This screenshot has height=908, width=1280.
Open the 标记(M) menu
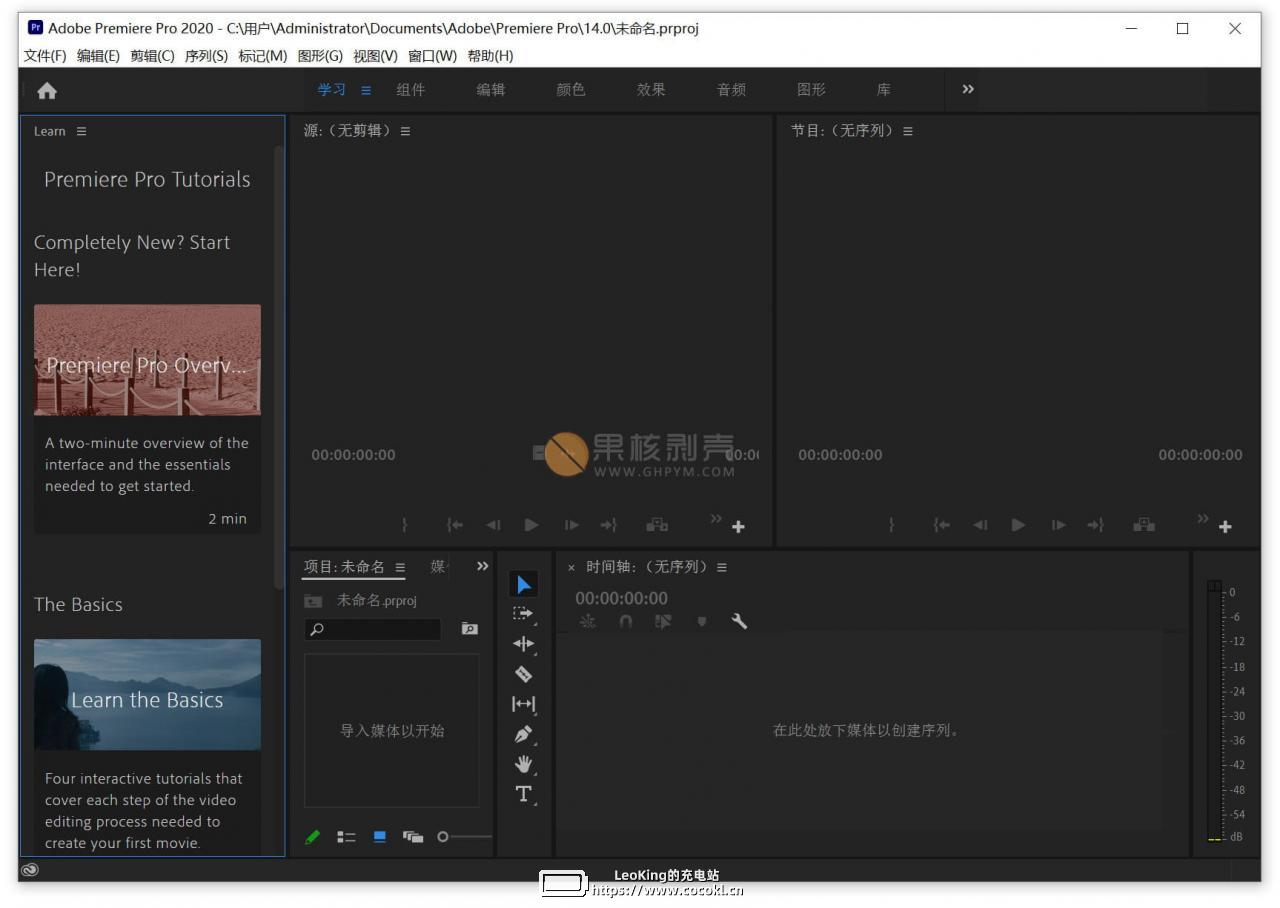click(x=262, y=56)
